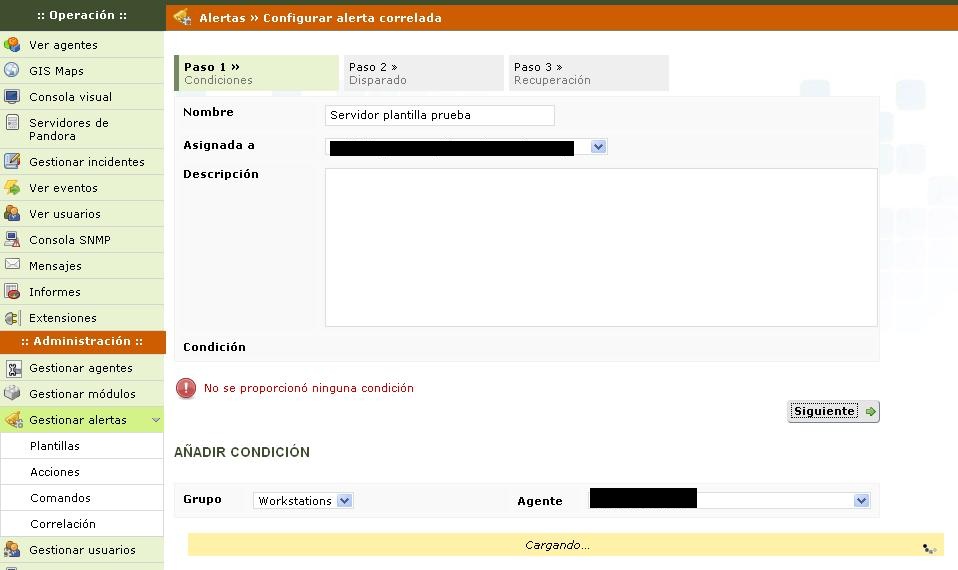The width and height of the screenshot is (958, 570).
Task: Open the Grupo Workstations dropdown
Action: [x=344, y=501]
